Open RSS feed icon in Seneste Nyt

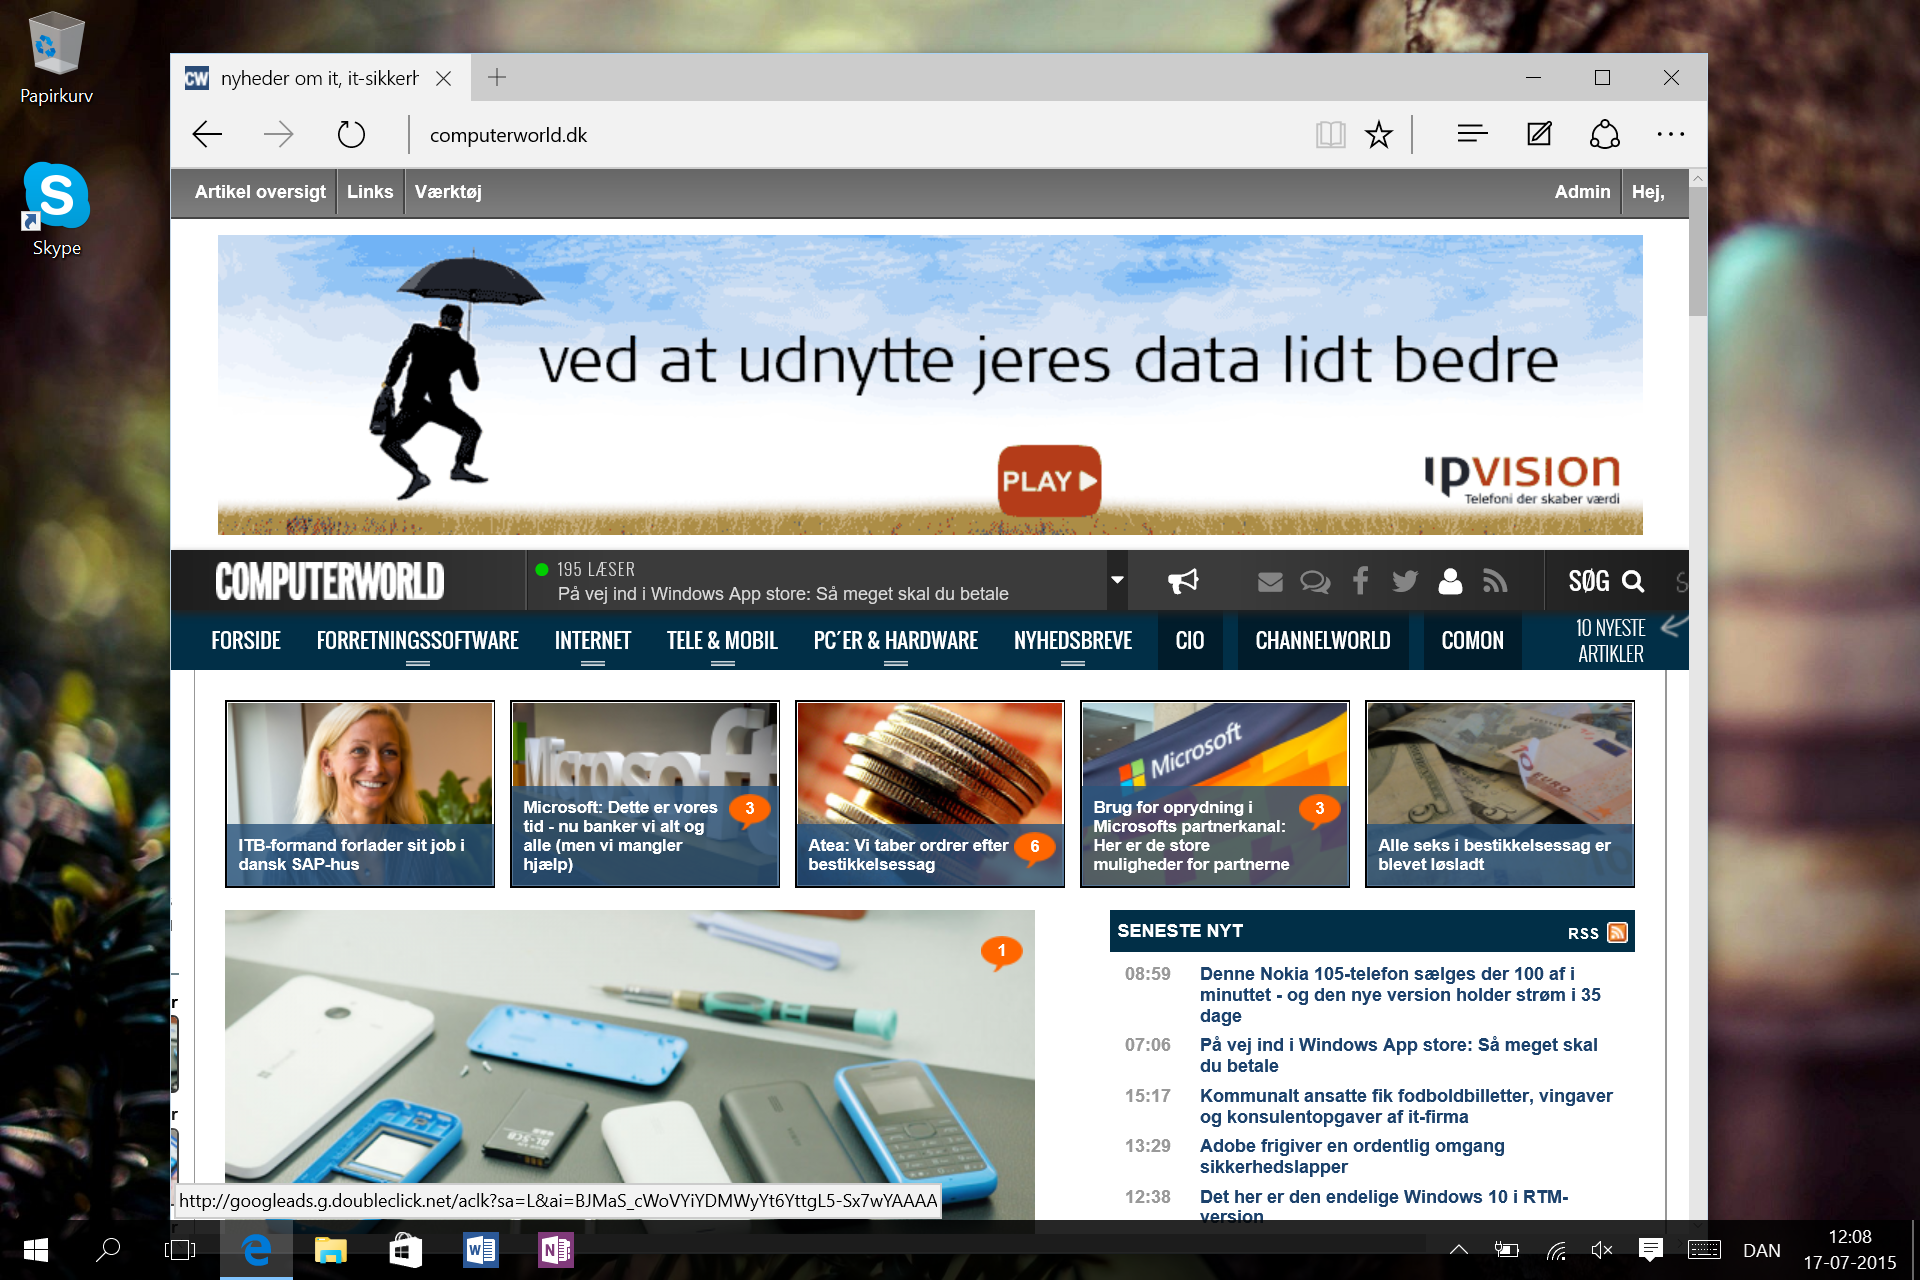(1617, 932)
